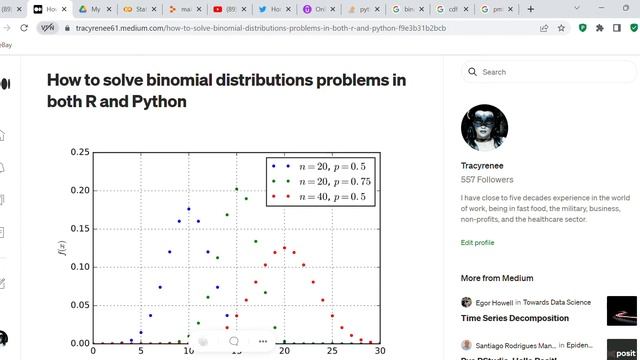Open a new tab with the plus button
Viewport: 640px width, 360px height.
tap(531, 9)
